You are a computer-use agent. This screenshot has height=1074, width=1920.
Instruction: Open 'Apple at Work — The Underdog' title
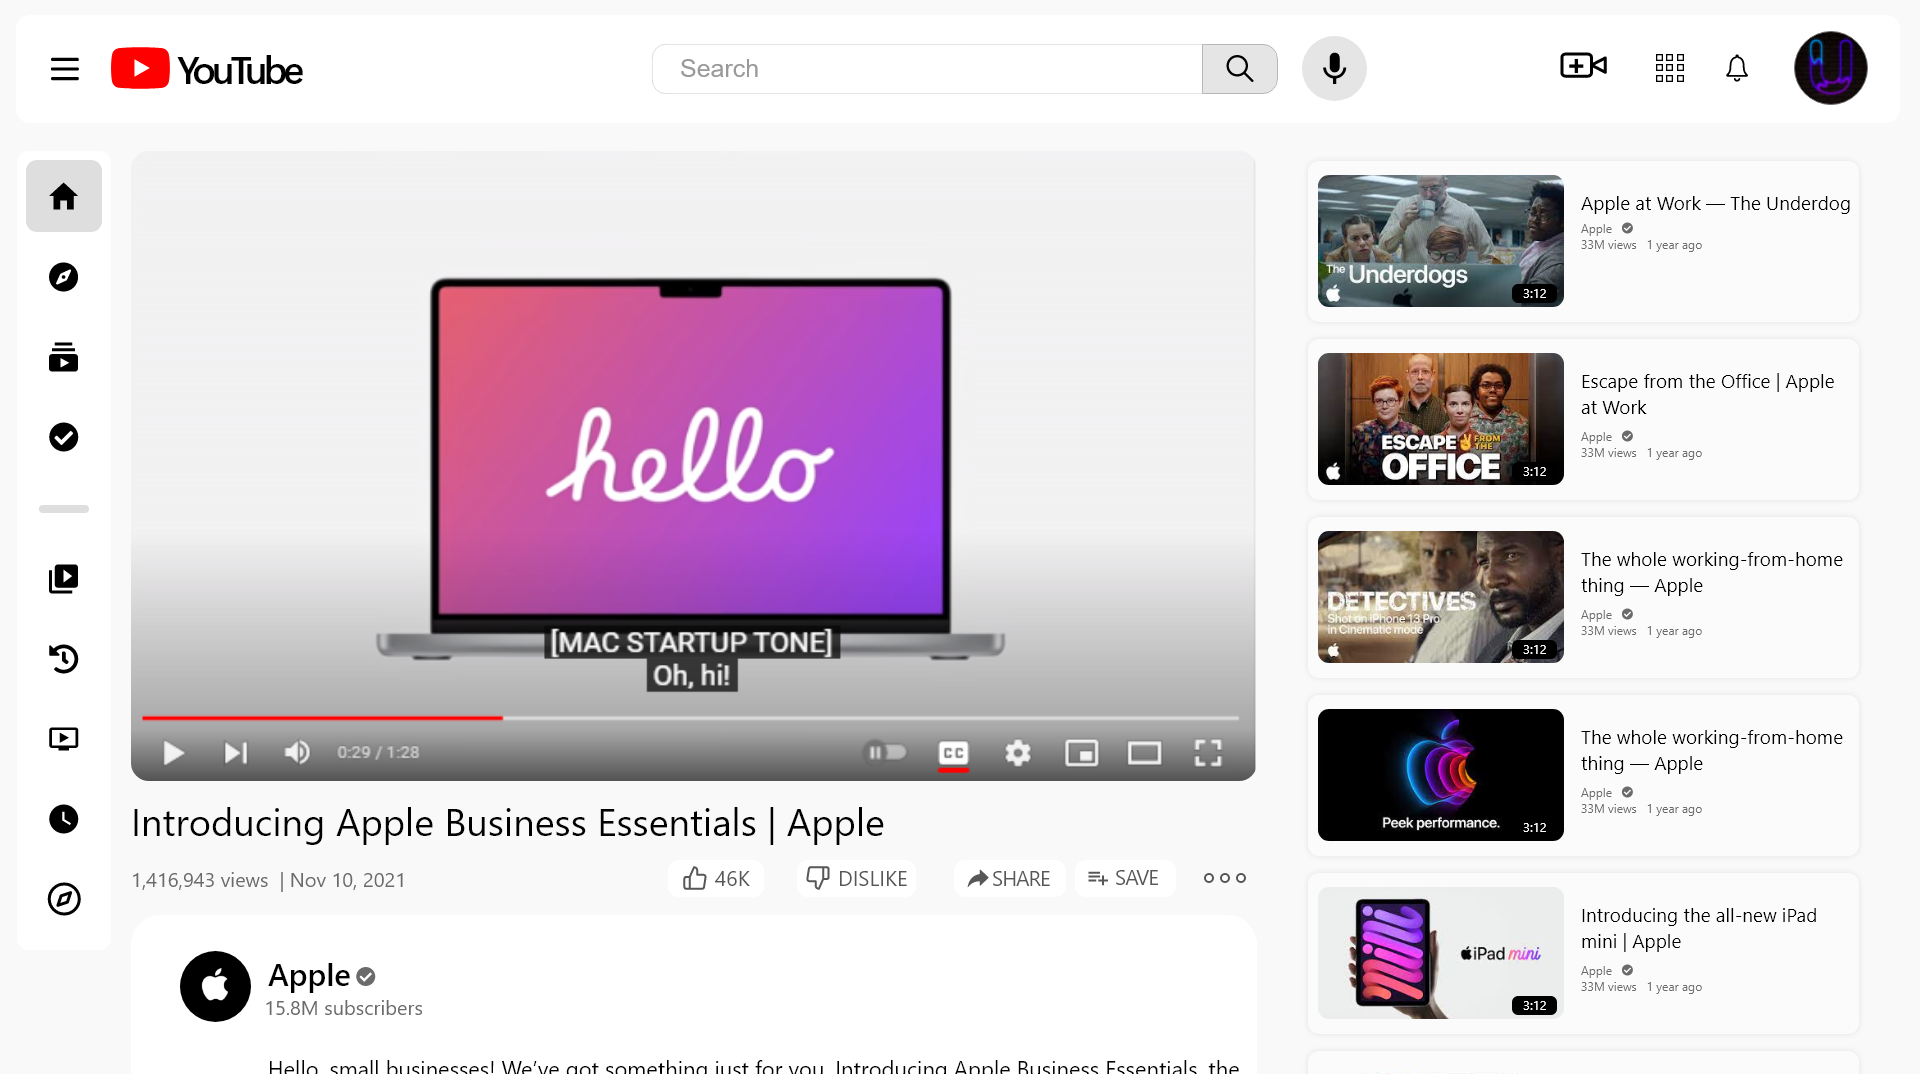click(1715, 204)
